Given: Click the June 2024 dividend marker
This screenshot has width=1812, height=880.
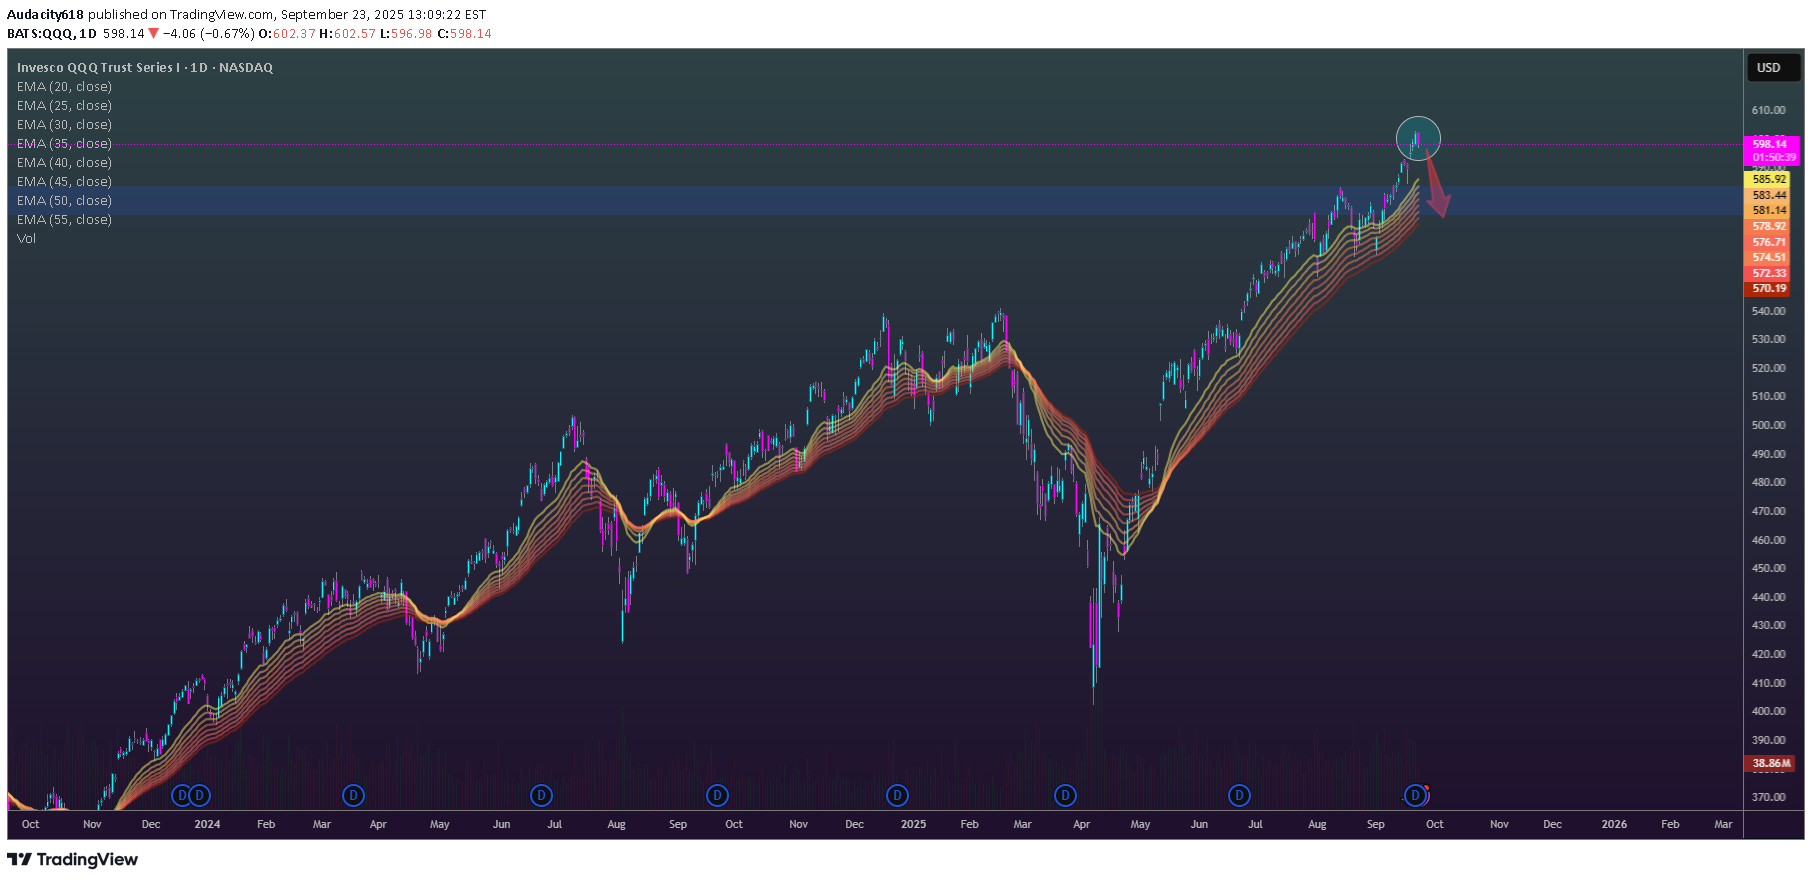Looking at the screenshot, I should tap(541, 796).
